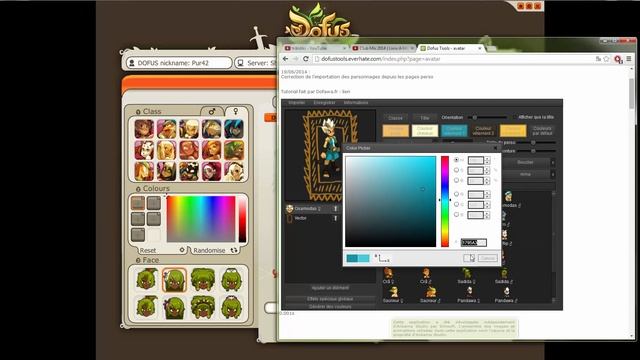Increment the G value stepper

point(487,203)
